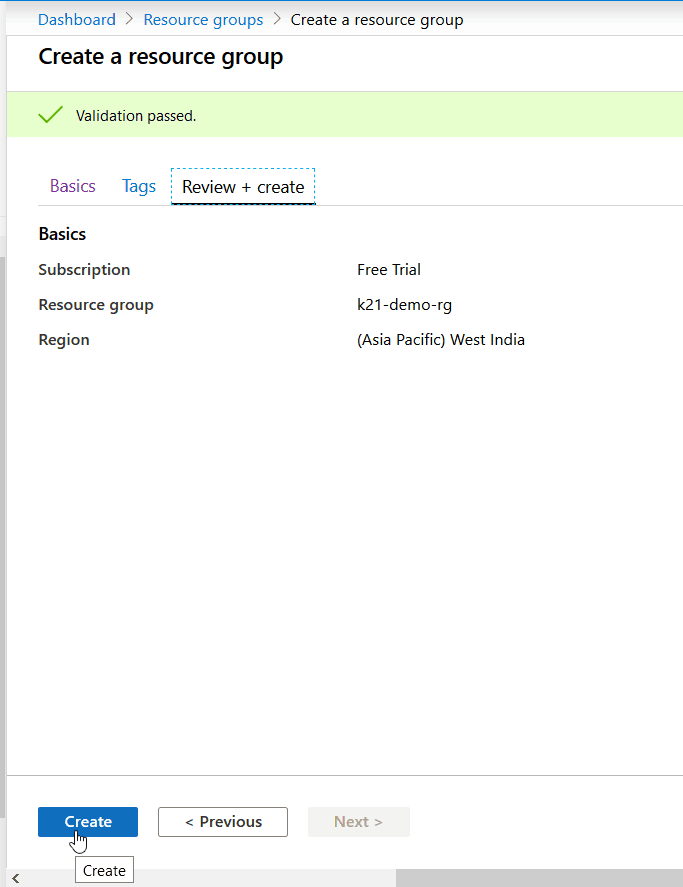Click the Create tooltip label

[x=104, y=869]
